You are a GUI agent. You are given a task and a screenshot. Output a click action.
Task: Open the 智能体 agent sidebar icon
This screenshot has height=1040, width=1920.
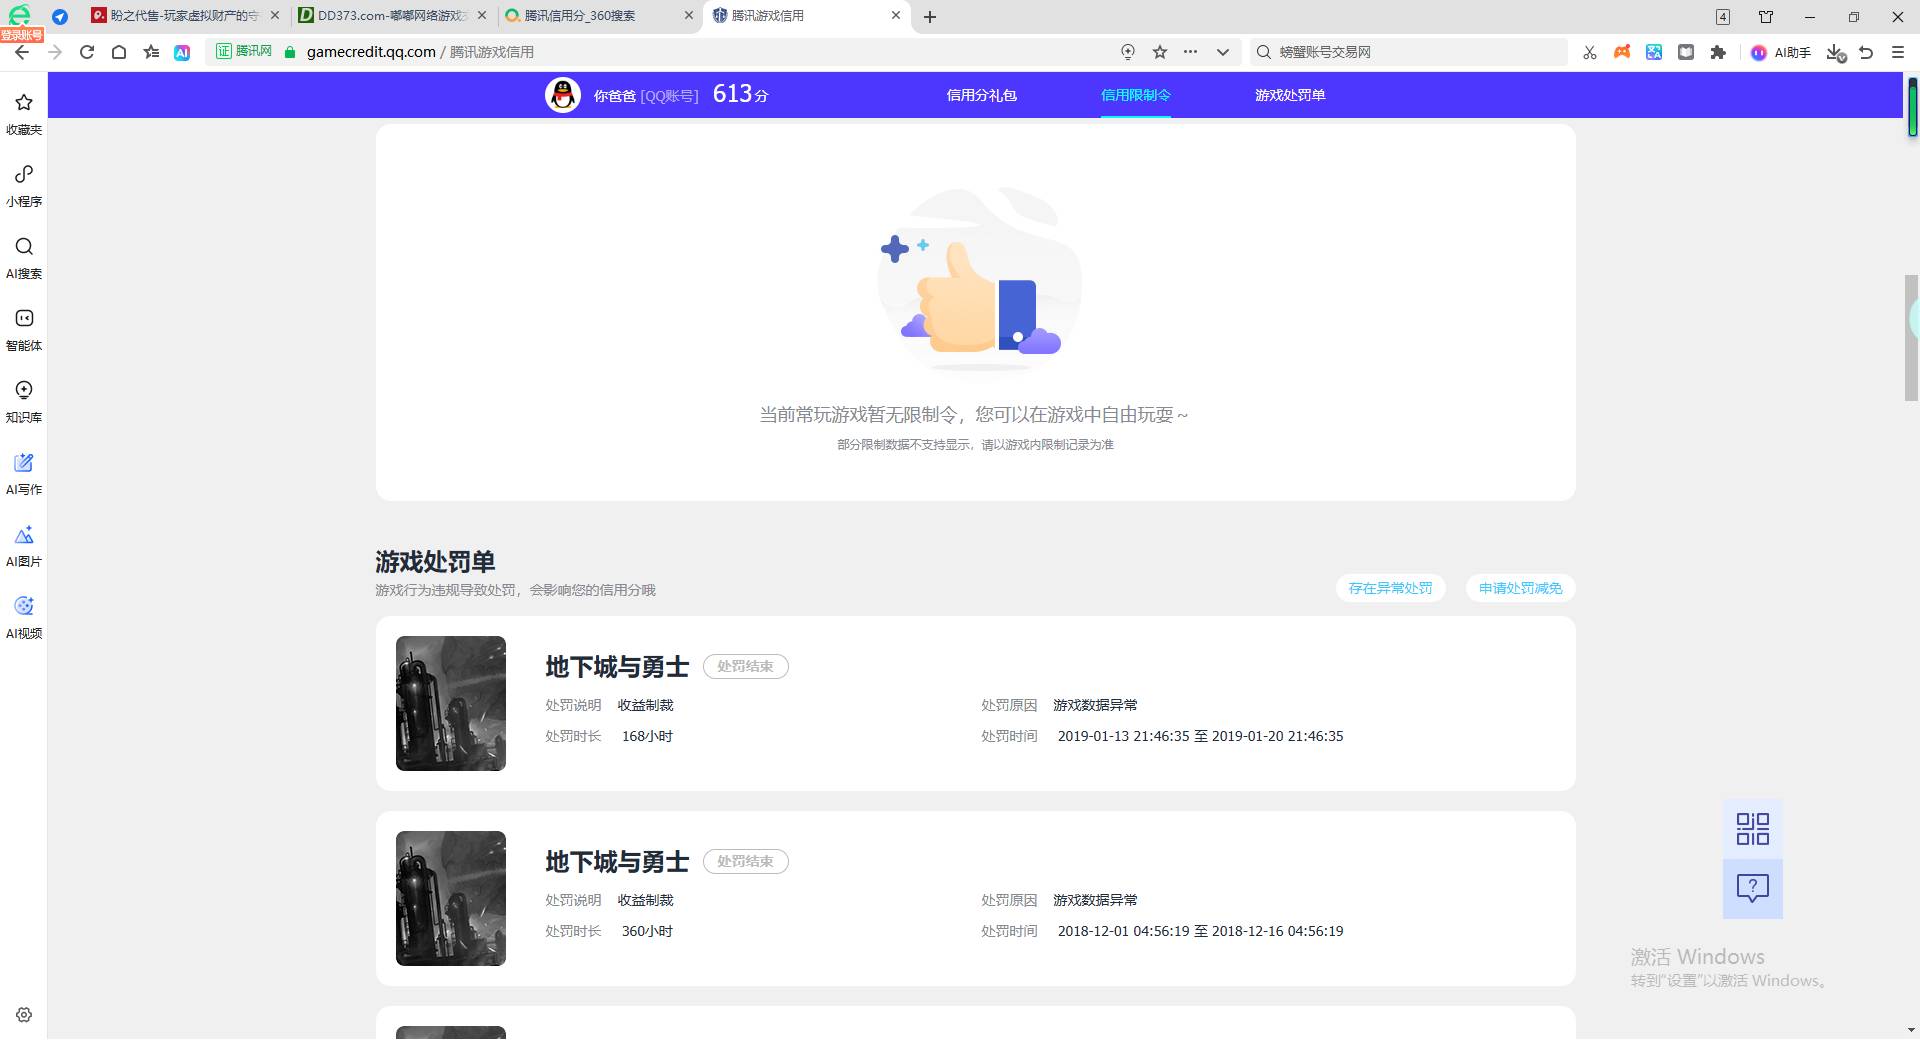pos(24,328)
